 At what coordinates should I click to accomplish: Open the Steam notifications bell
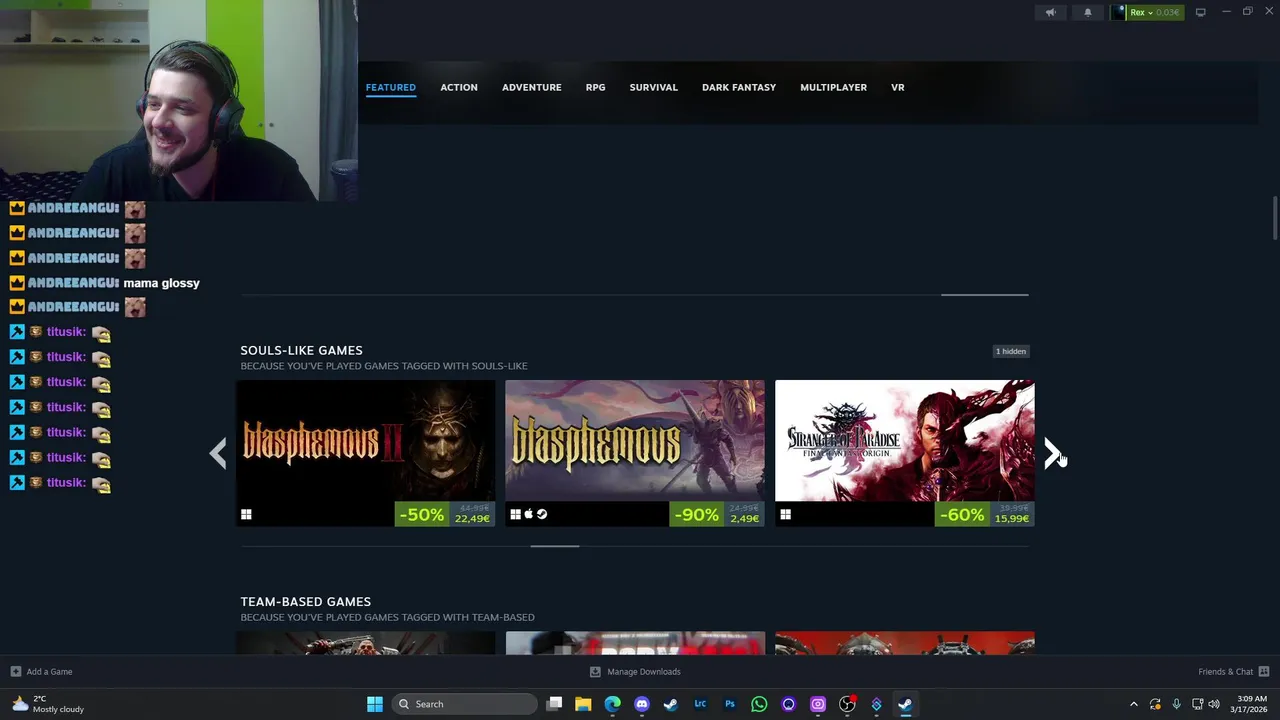point(1088,12)
